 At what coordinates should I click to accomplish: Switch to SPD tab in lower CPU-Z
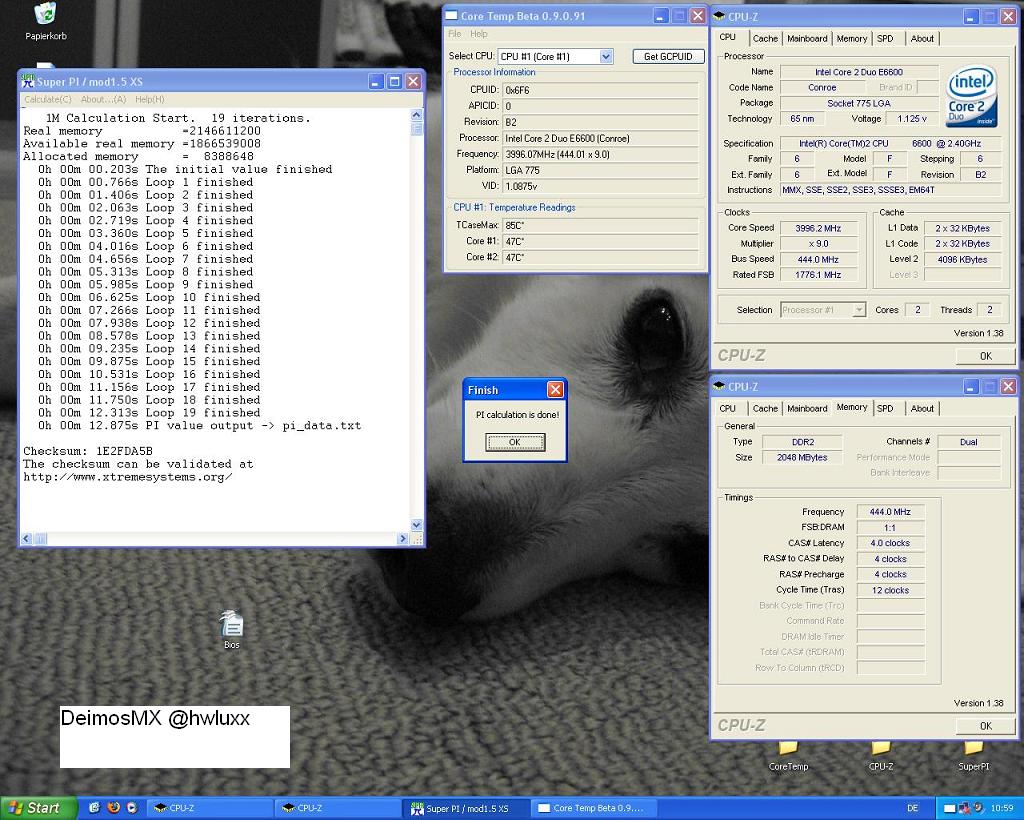click(885, 409)
